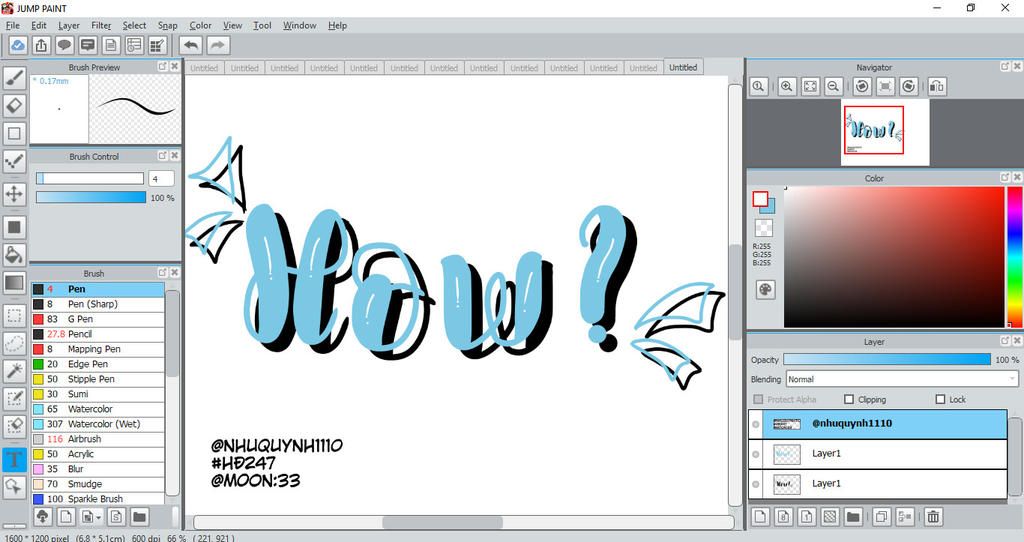This screenshot has width=1024, height=542.
Task: Select the Text tool
Action: [14, 459]
